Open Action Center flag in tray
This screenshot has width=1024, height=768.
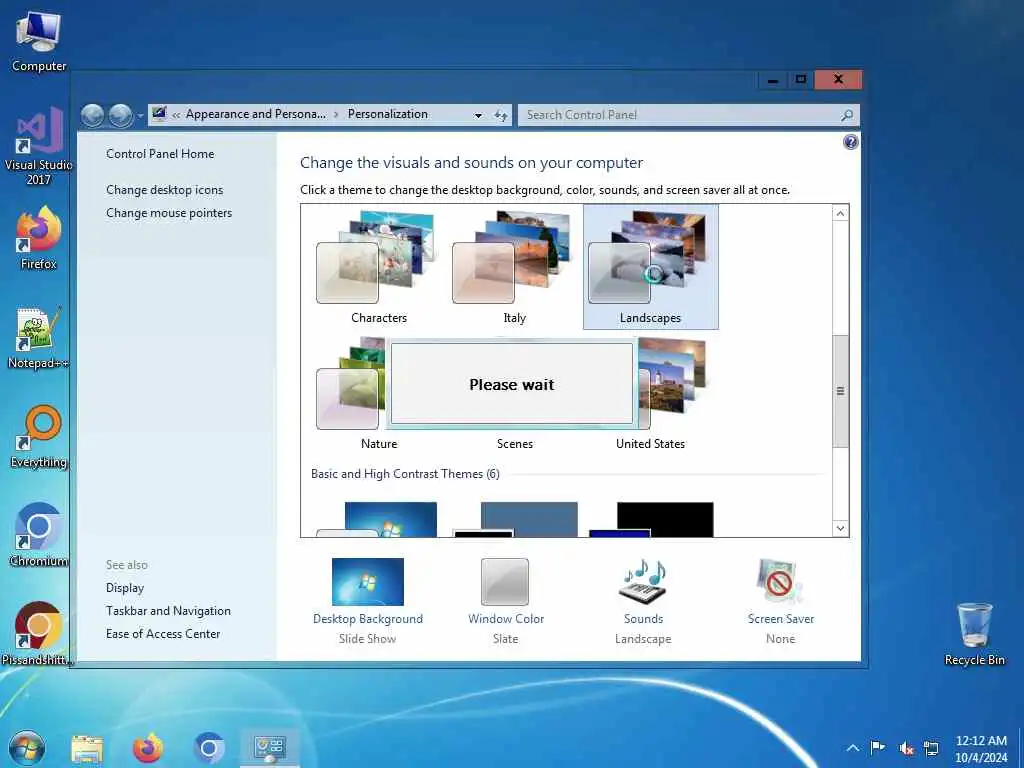pos(878,748)
